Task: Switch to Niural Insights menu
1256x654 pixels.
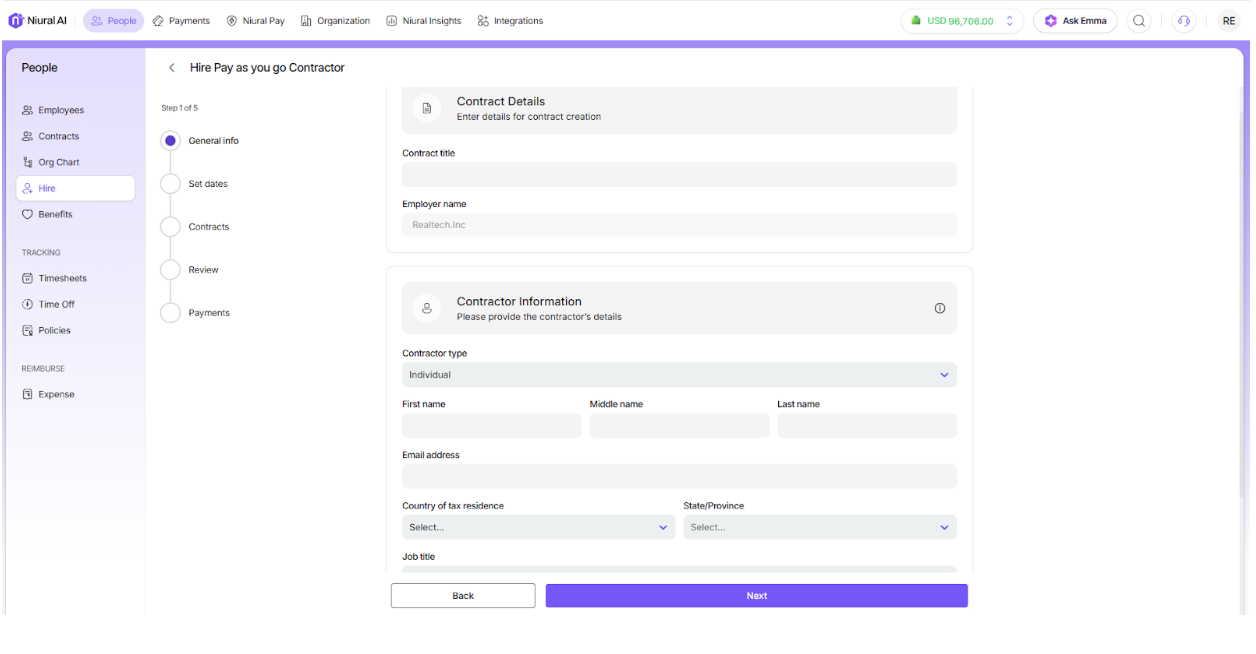Action: (424, 21)
